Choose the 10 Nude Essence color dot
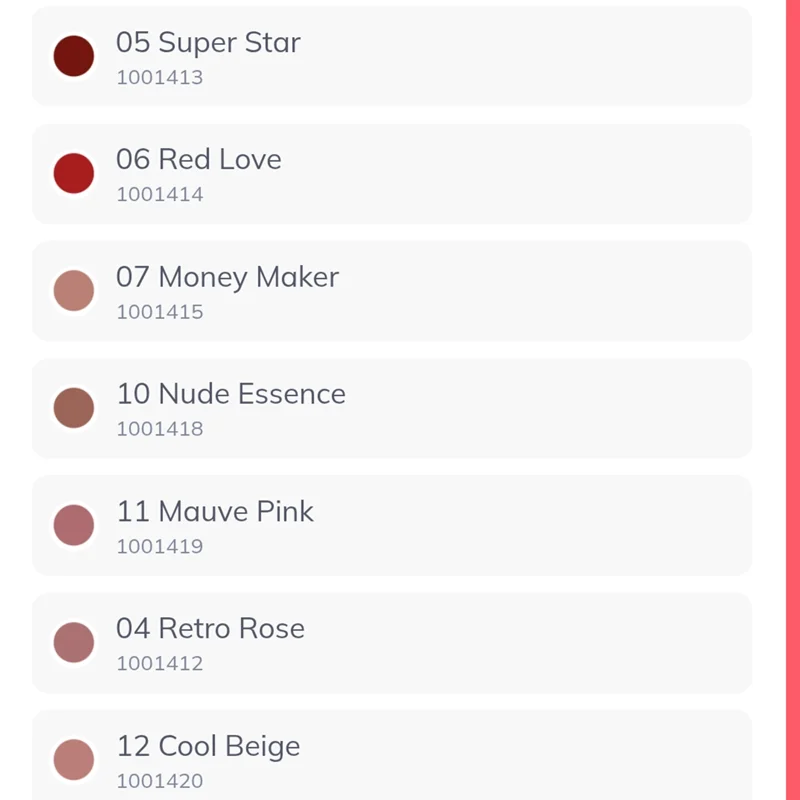800x800 pixels. click(x=74, y=408)
